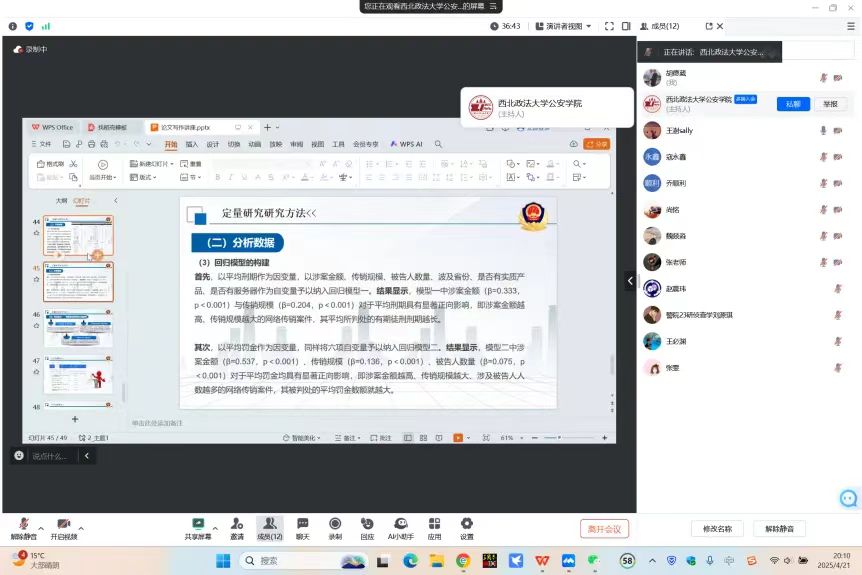Enter fullscreen using the top bar icon

point(609,26)
